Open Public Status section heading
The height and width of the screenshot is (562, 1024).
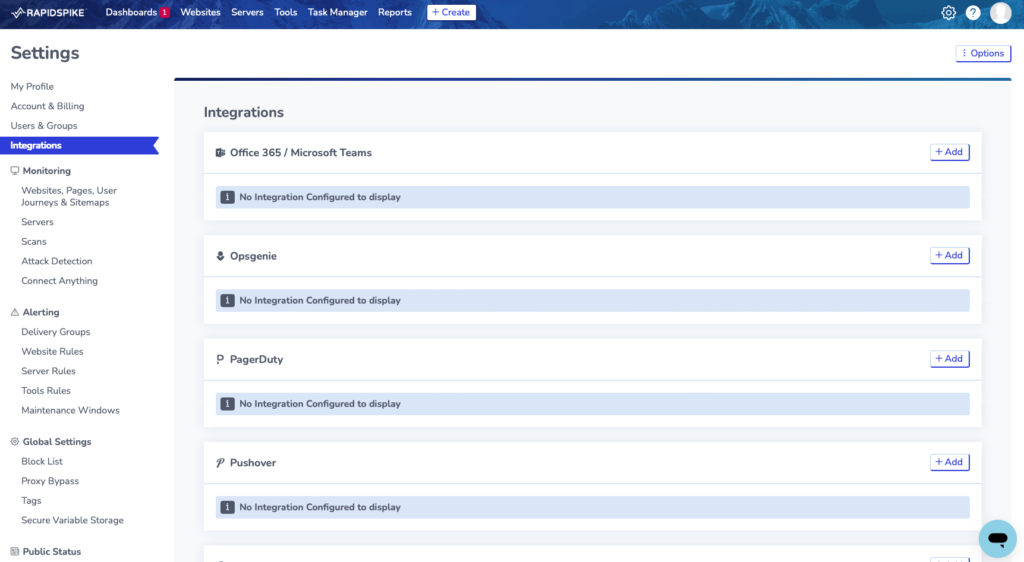pos(52,552)
